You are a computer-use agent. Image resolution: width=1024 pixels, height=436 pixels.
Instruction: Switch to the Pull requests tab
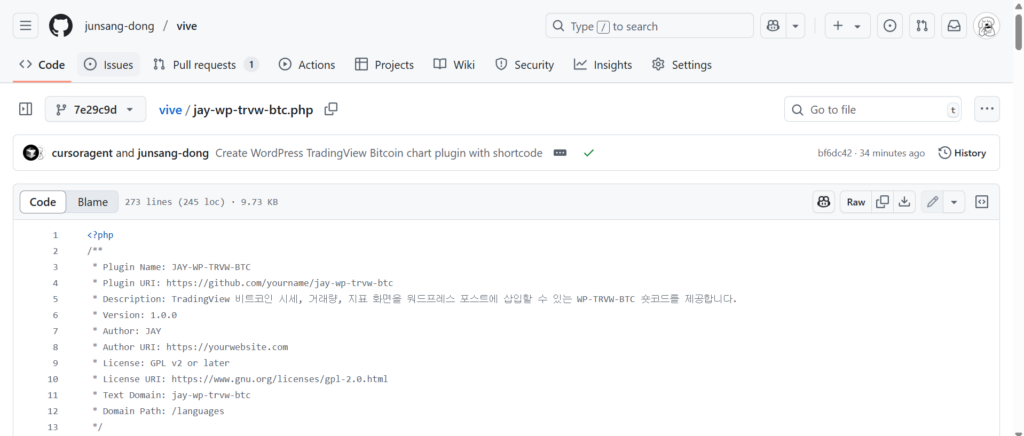click(x=205, y=65)
